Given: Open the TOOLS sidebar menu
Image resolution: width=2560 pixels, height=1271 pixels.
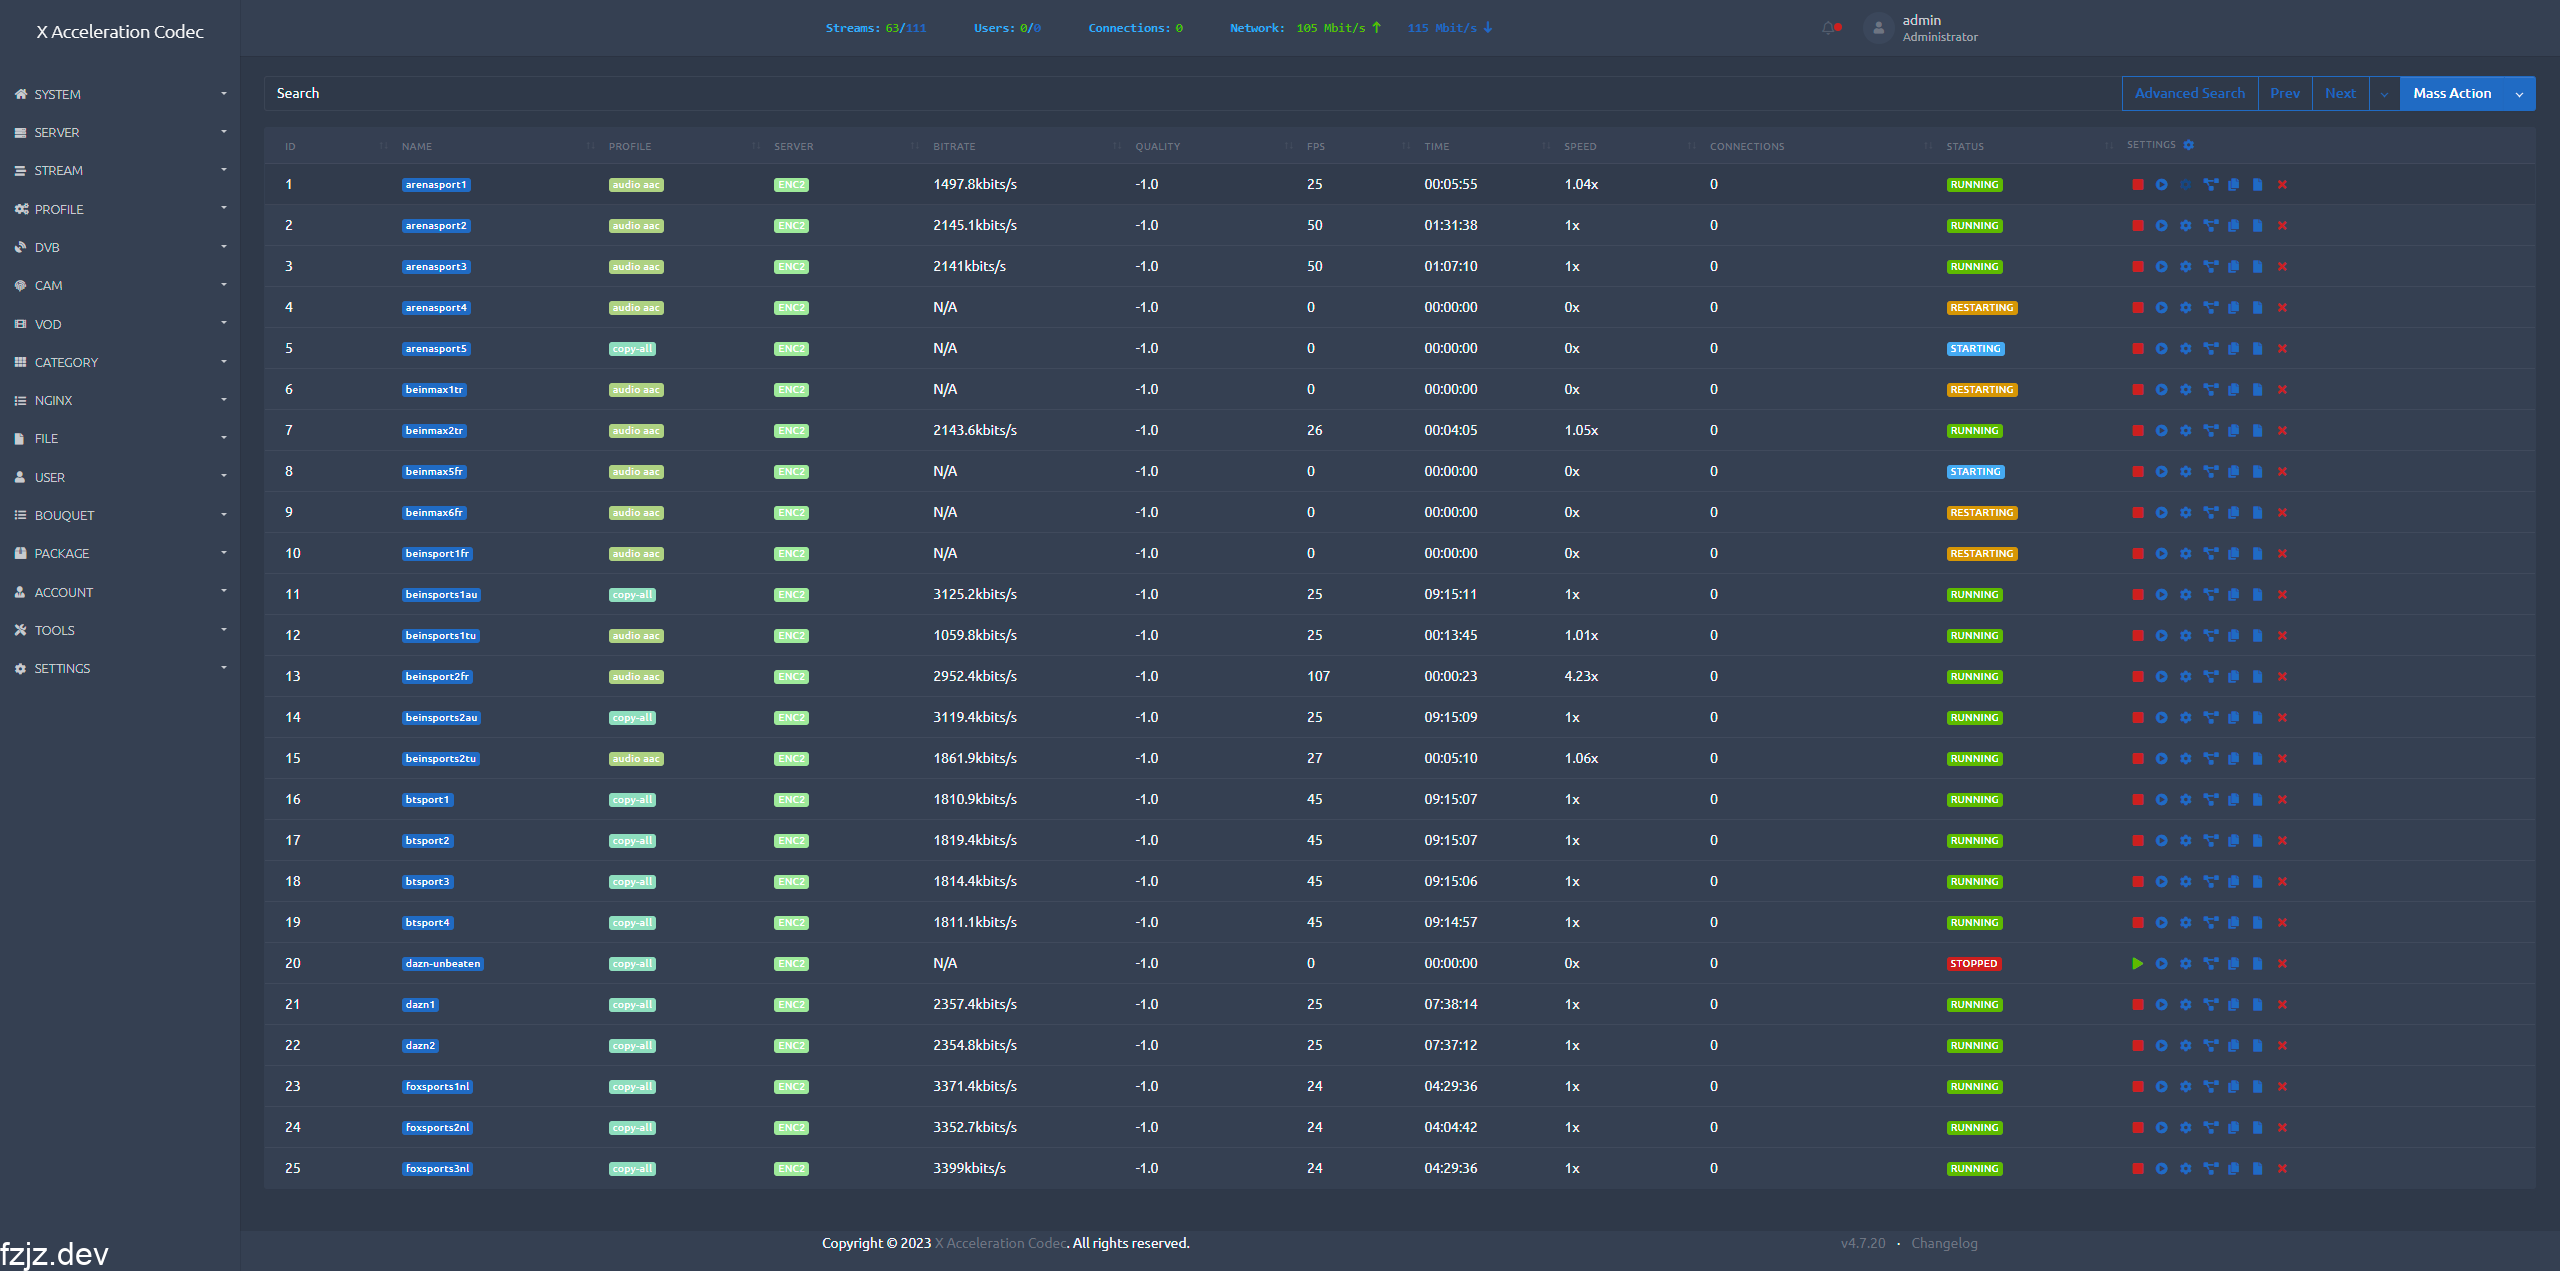Looking at the screenshot, I should [x=120, y=630].
